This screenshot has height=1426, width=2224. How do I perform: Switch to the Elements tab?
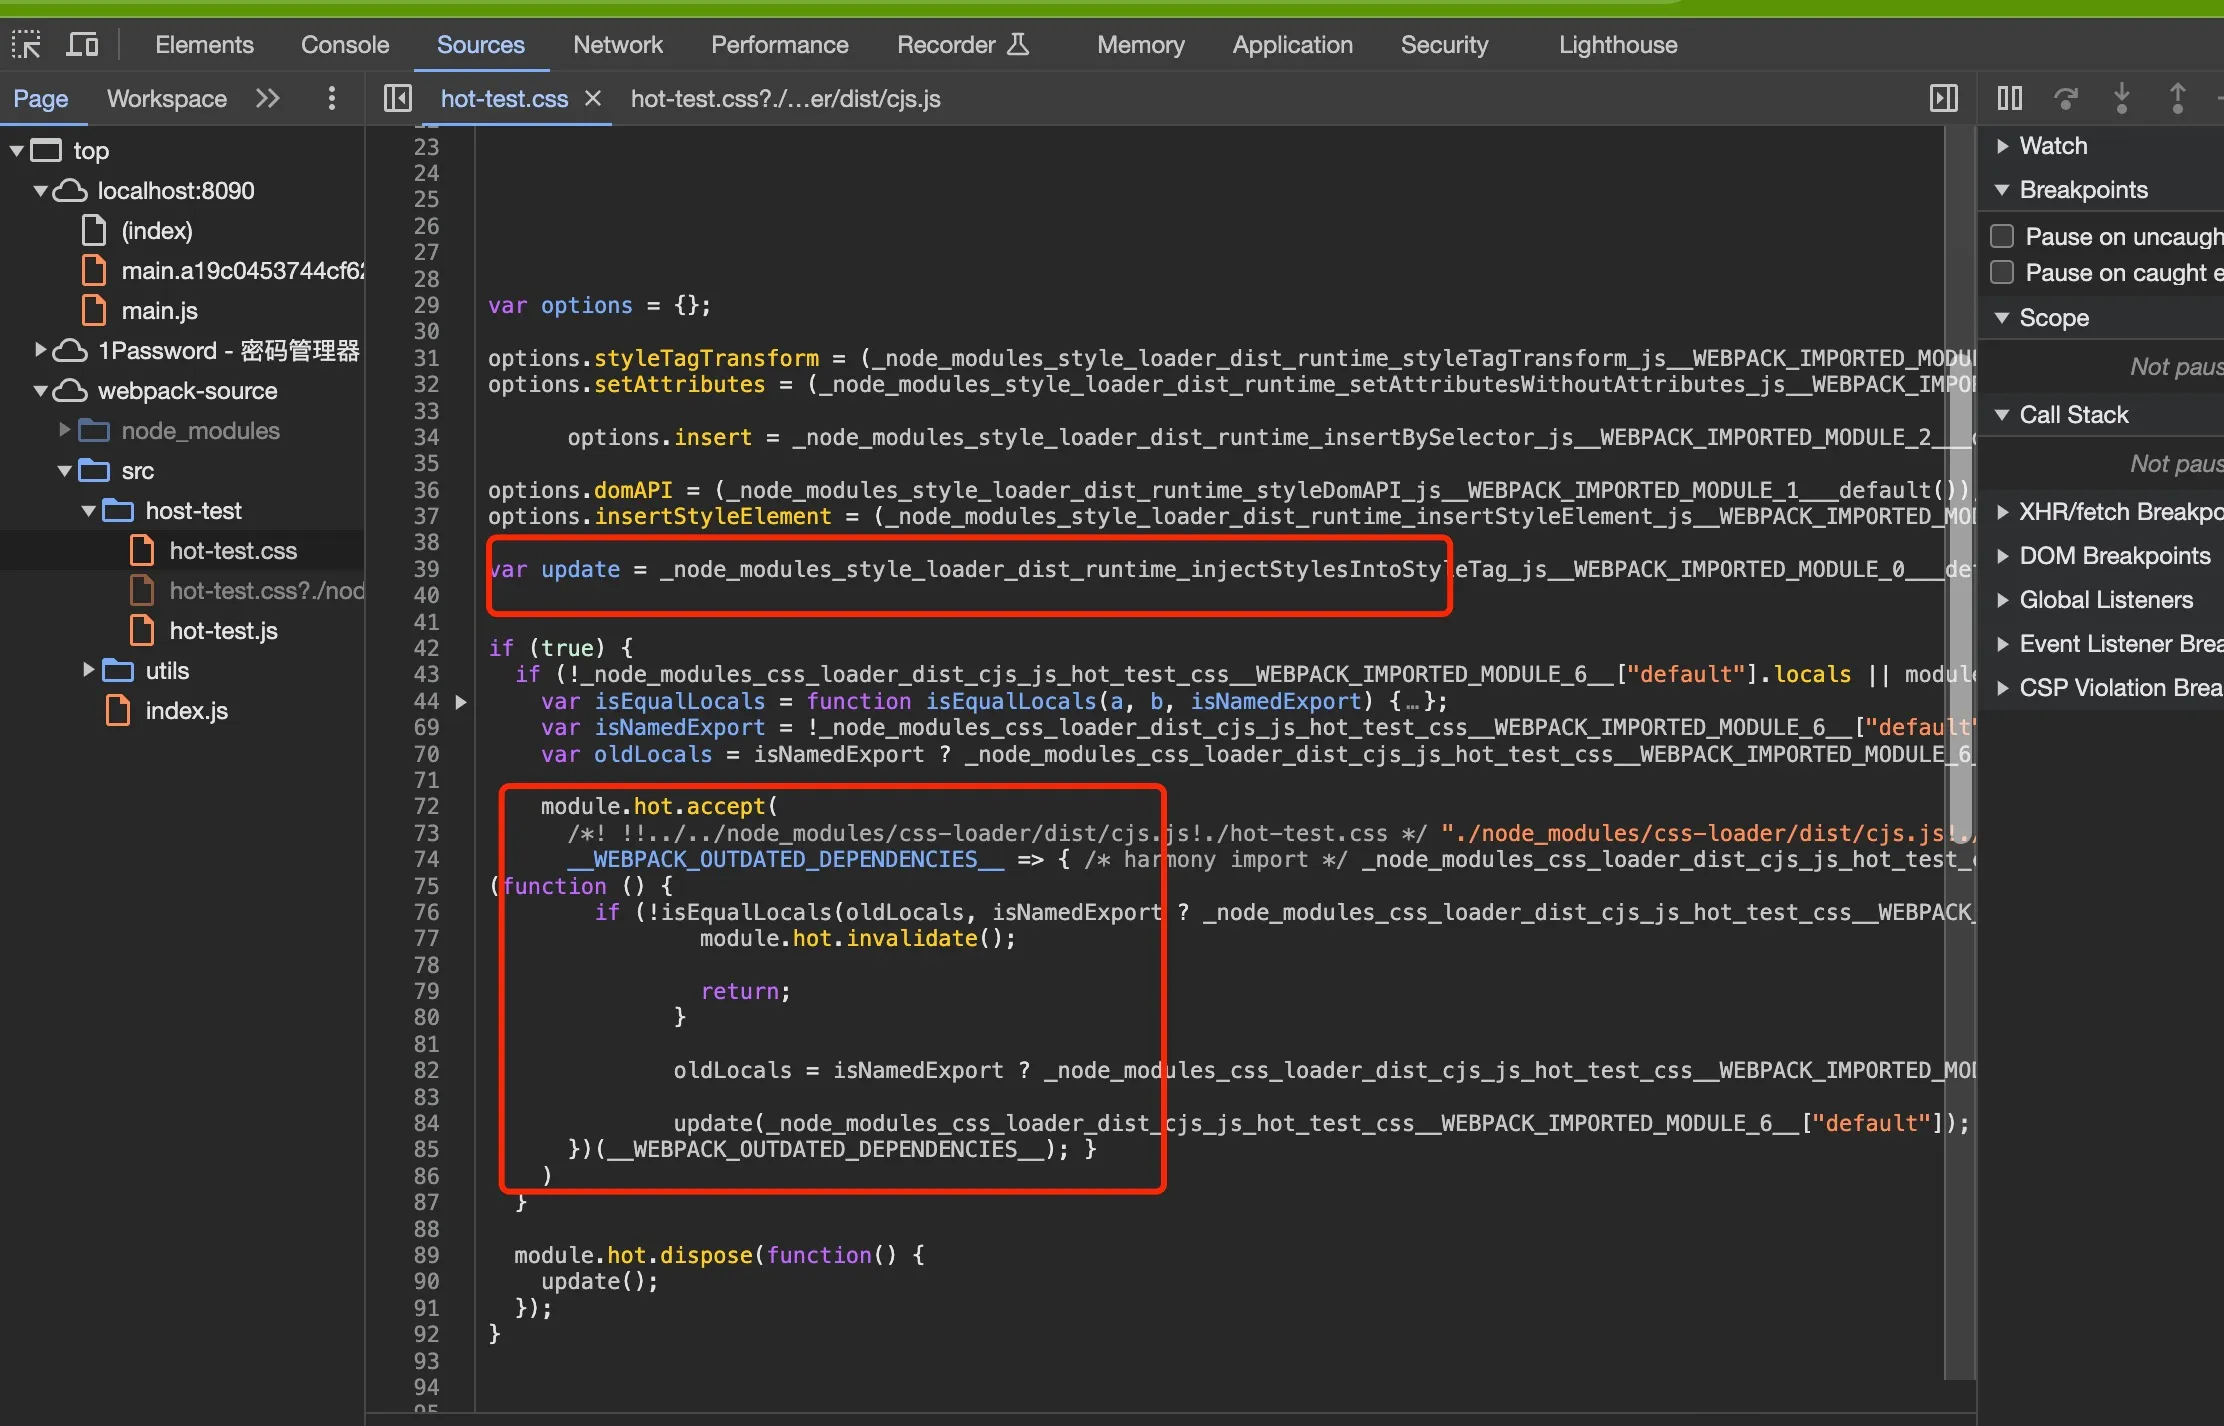pyautogui.click(x=204, y=45)
